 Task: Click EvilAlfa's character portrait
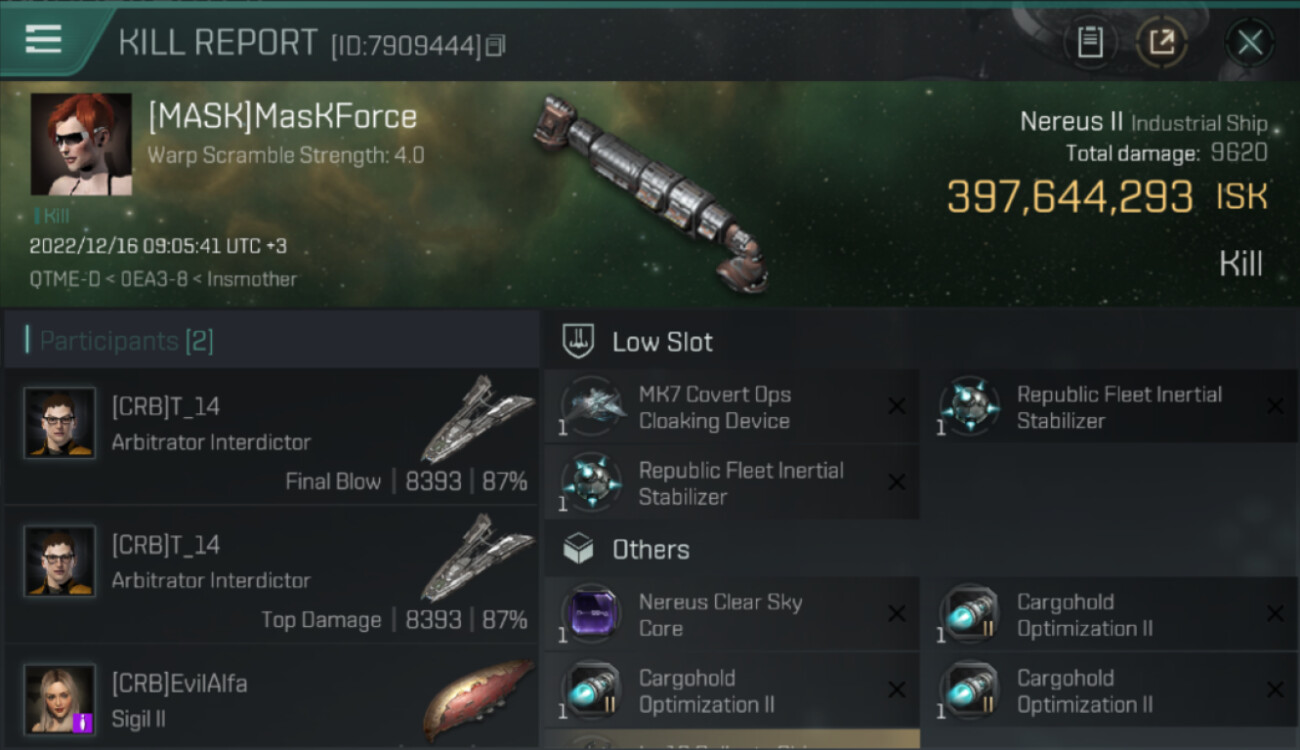[60, 699]
